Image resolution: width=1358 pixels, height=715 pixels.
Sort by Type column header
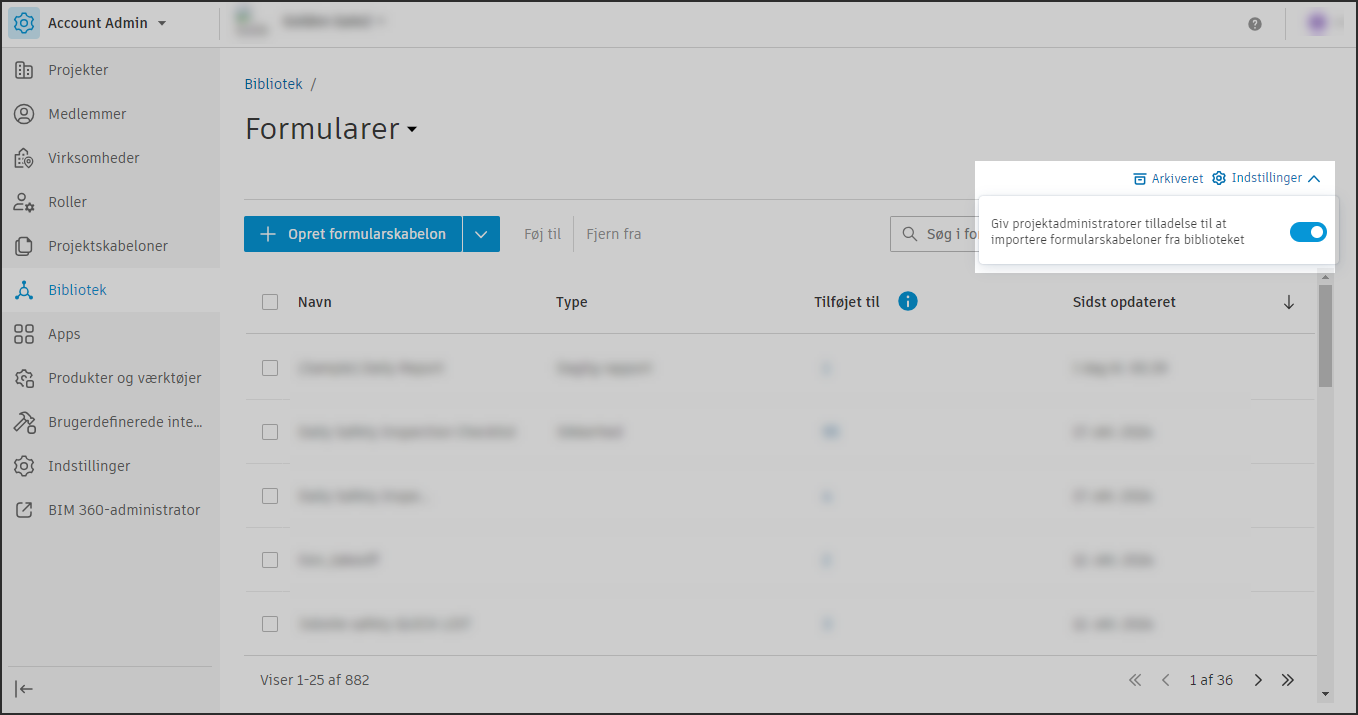pyautogui.click(x=572, y=302)
